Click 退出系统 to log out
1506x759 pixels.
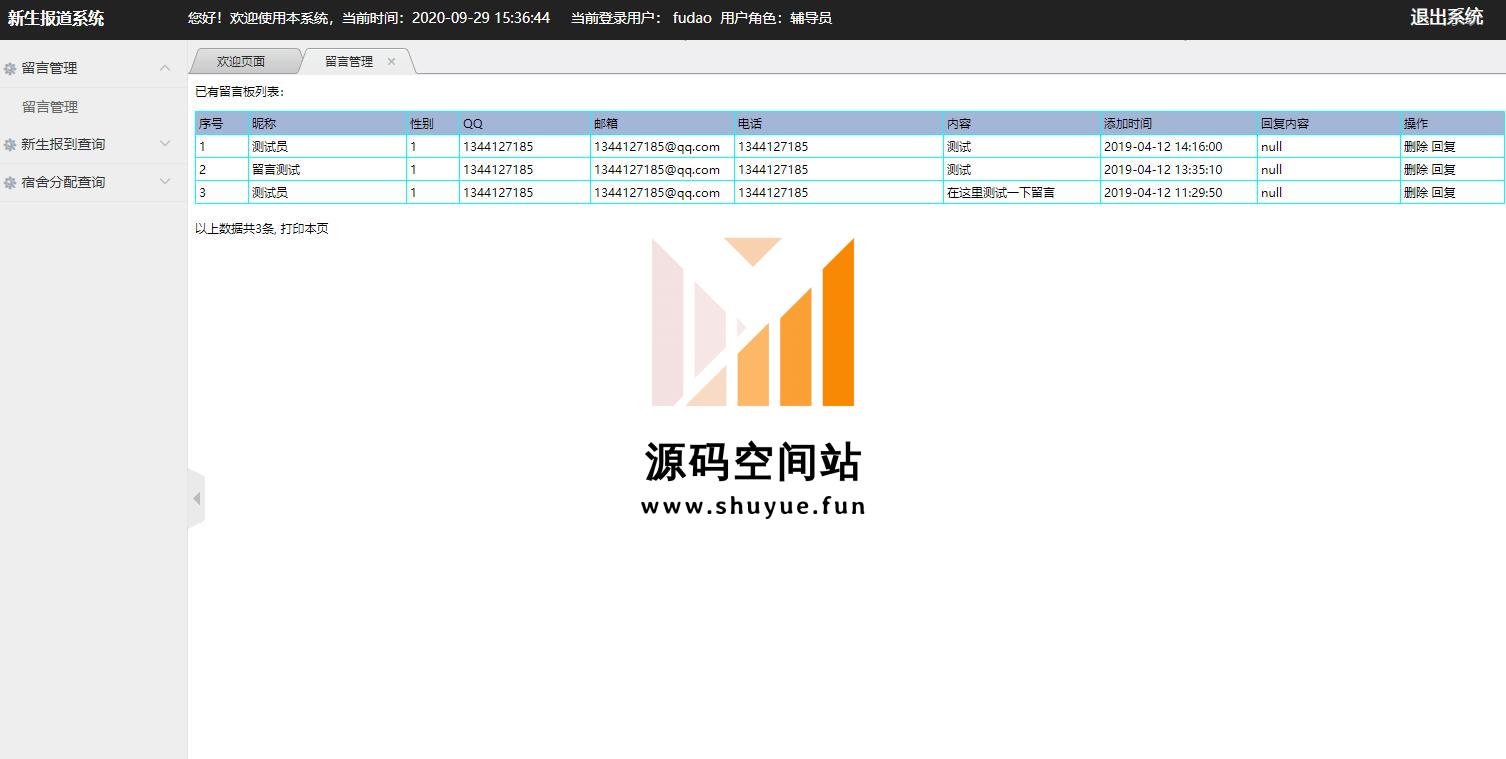(1446, 17)
